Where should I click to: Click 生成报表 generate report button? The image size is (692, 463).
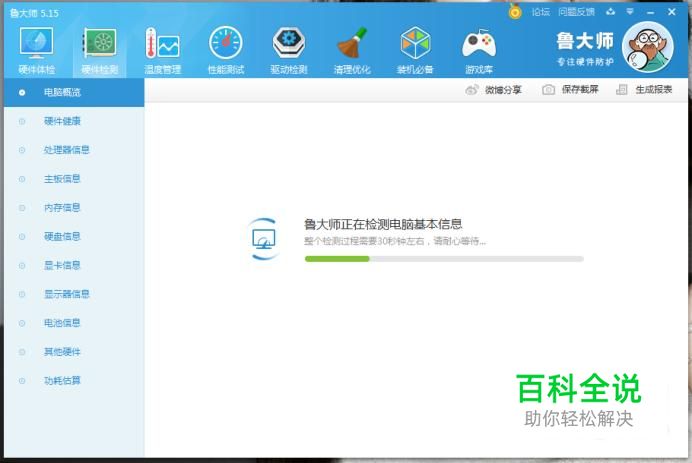coord(644,90)
